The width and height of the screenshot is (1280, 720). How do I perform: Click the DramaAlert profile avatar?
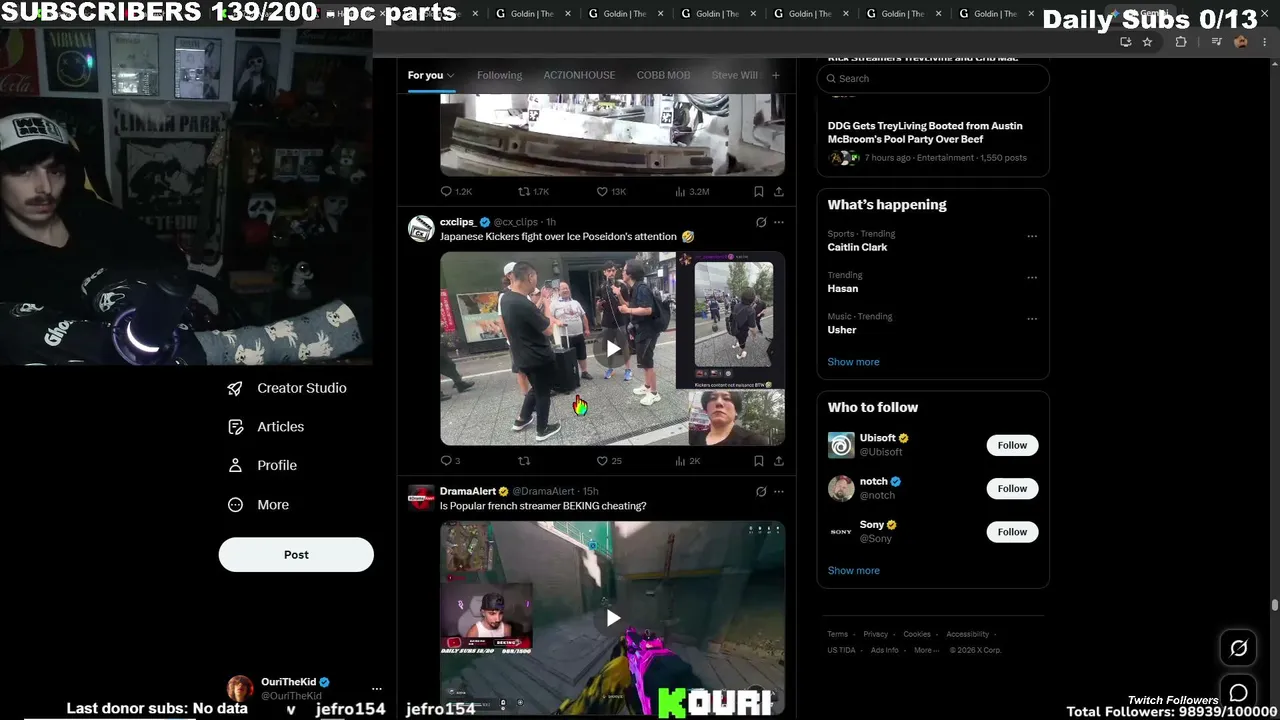click(x=421, y=498)
